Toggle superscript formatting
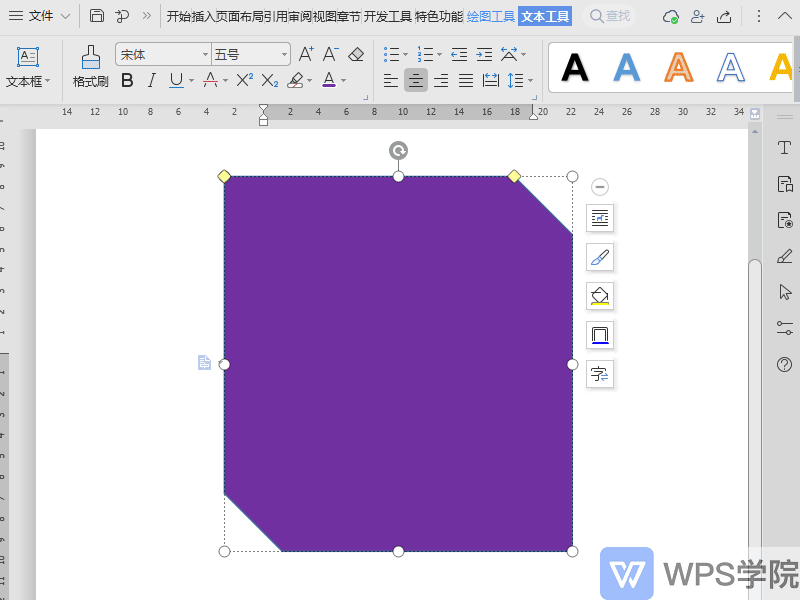This screenshot has height=600, width=800. [x=244, y=80]
